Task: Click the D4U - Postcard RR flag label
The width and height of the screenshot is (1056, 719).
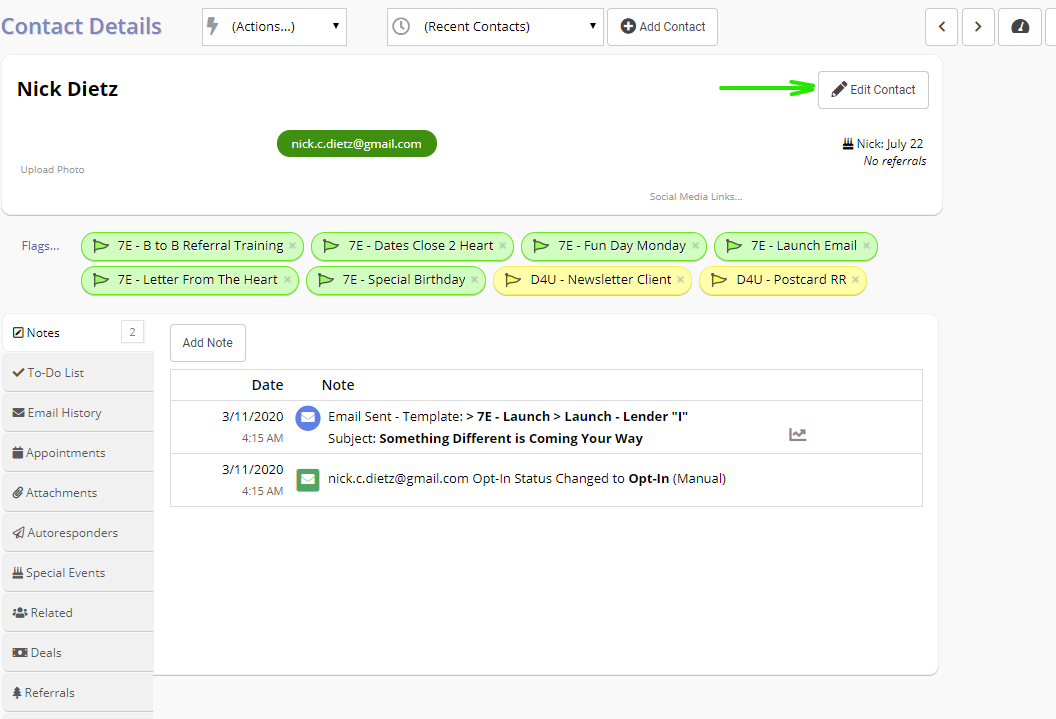Action: 791,279
